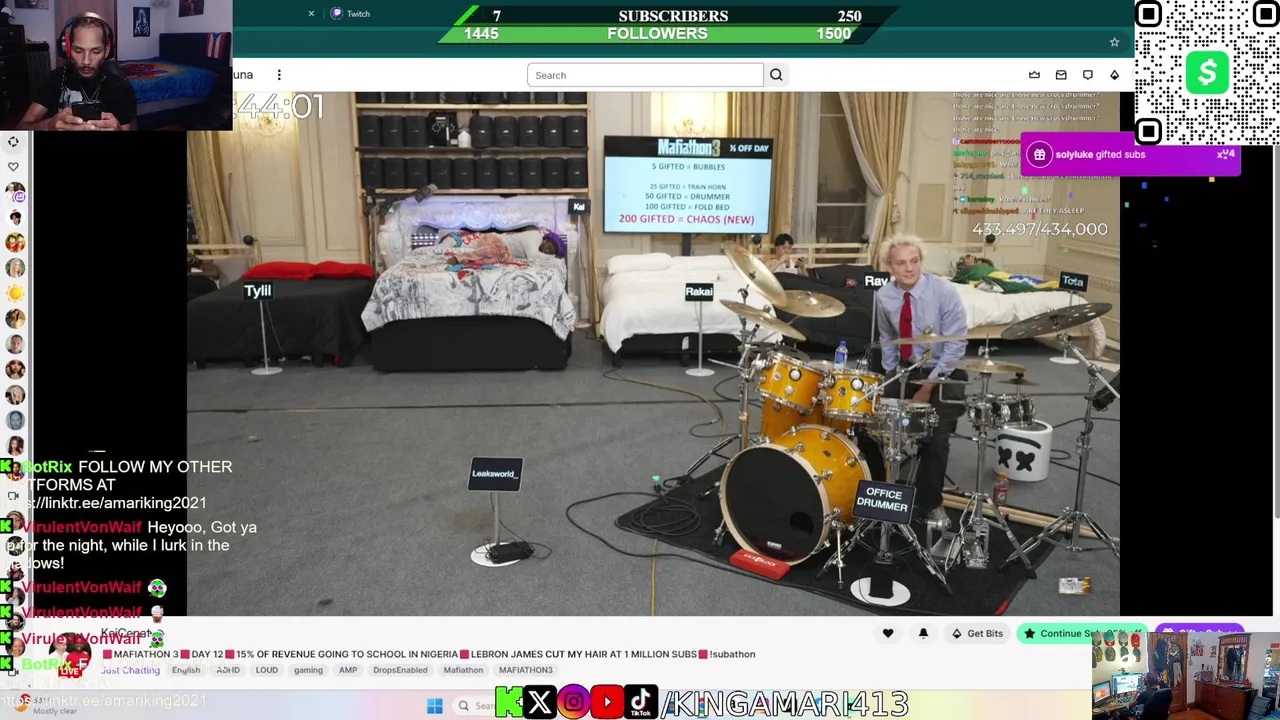Open Prime loot crown icon
This screenshot has width=1280, height=720.
(x=1035, y=75)
